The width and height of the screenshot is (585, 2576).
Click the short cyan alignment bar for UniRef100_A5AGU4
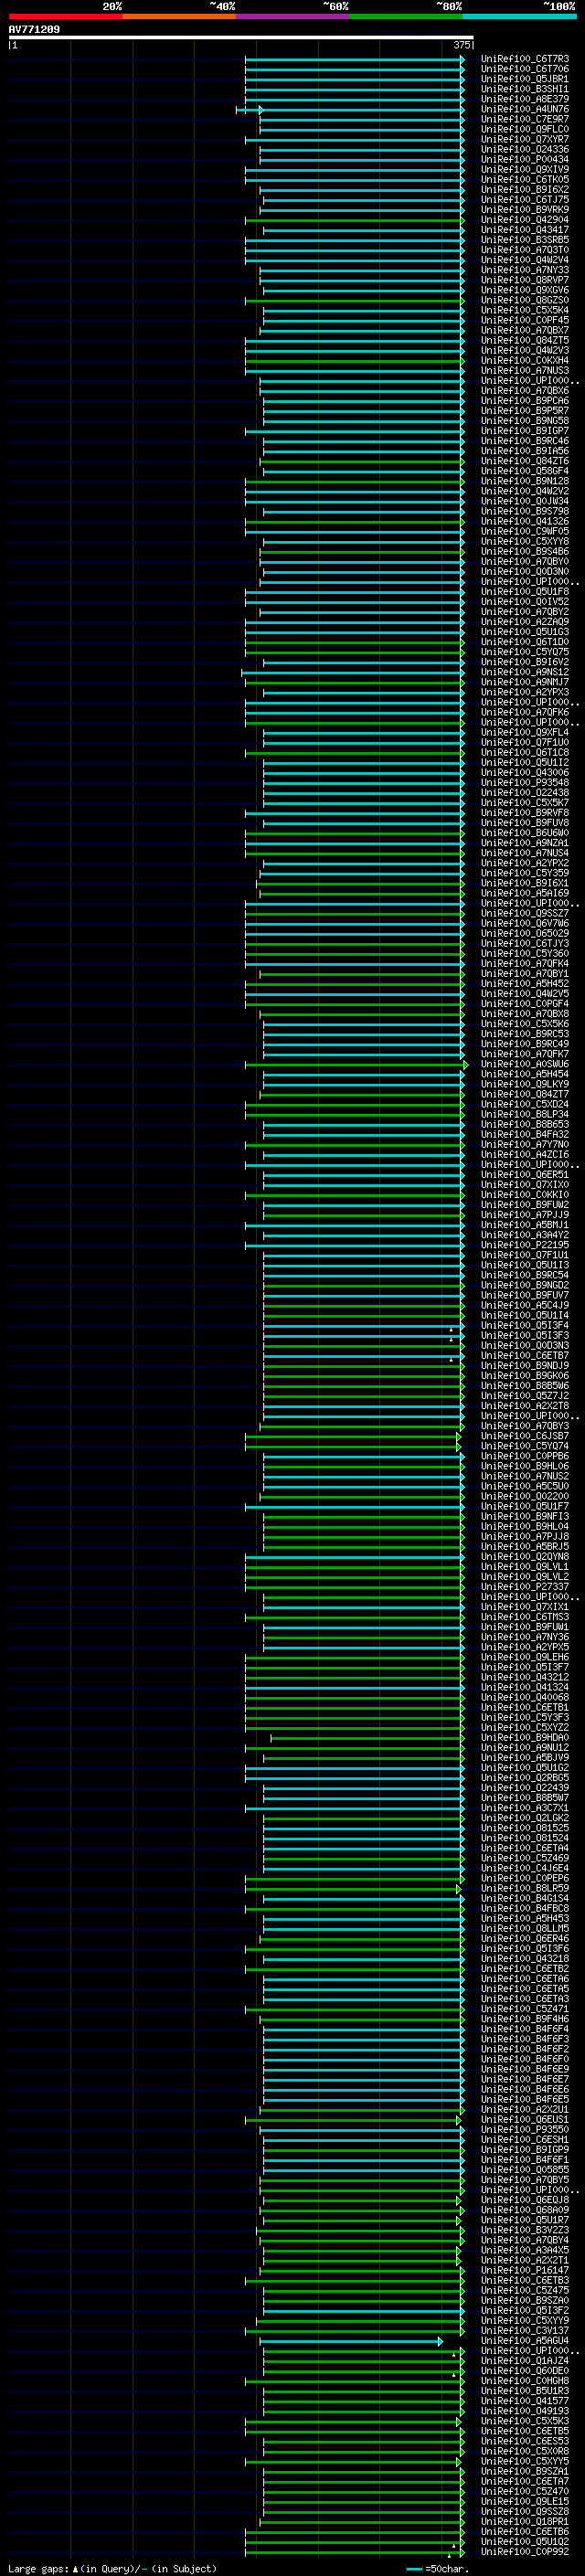[x=351, y=2341]
